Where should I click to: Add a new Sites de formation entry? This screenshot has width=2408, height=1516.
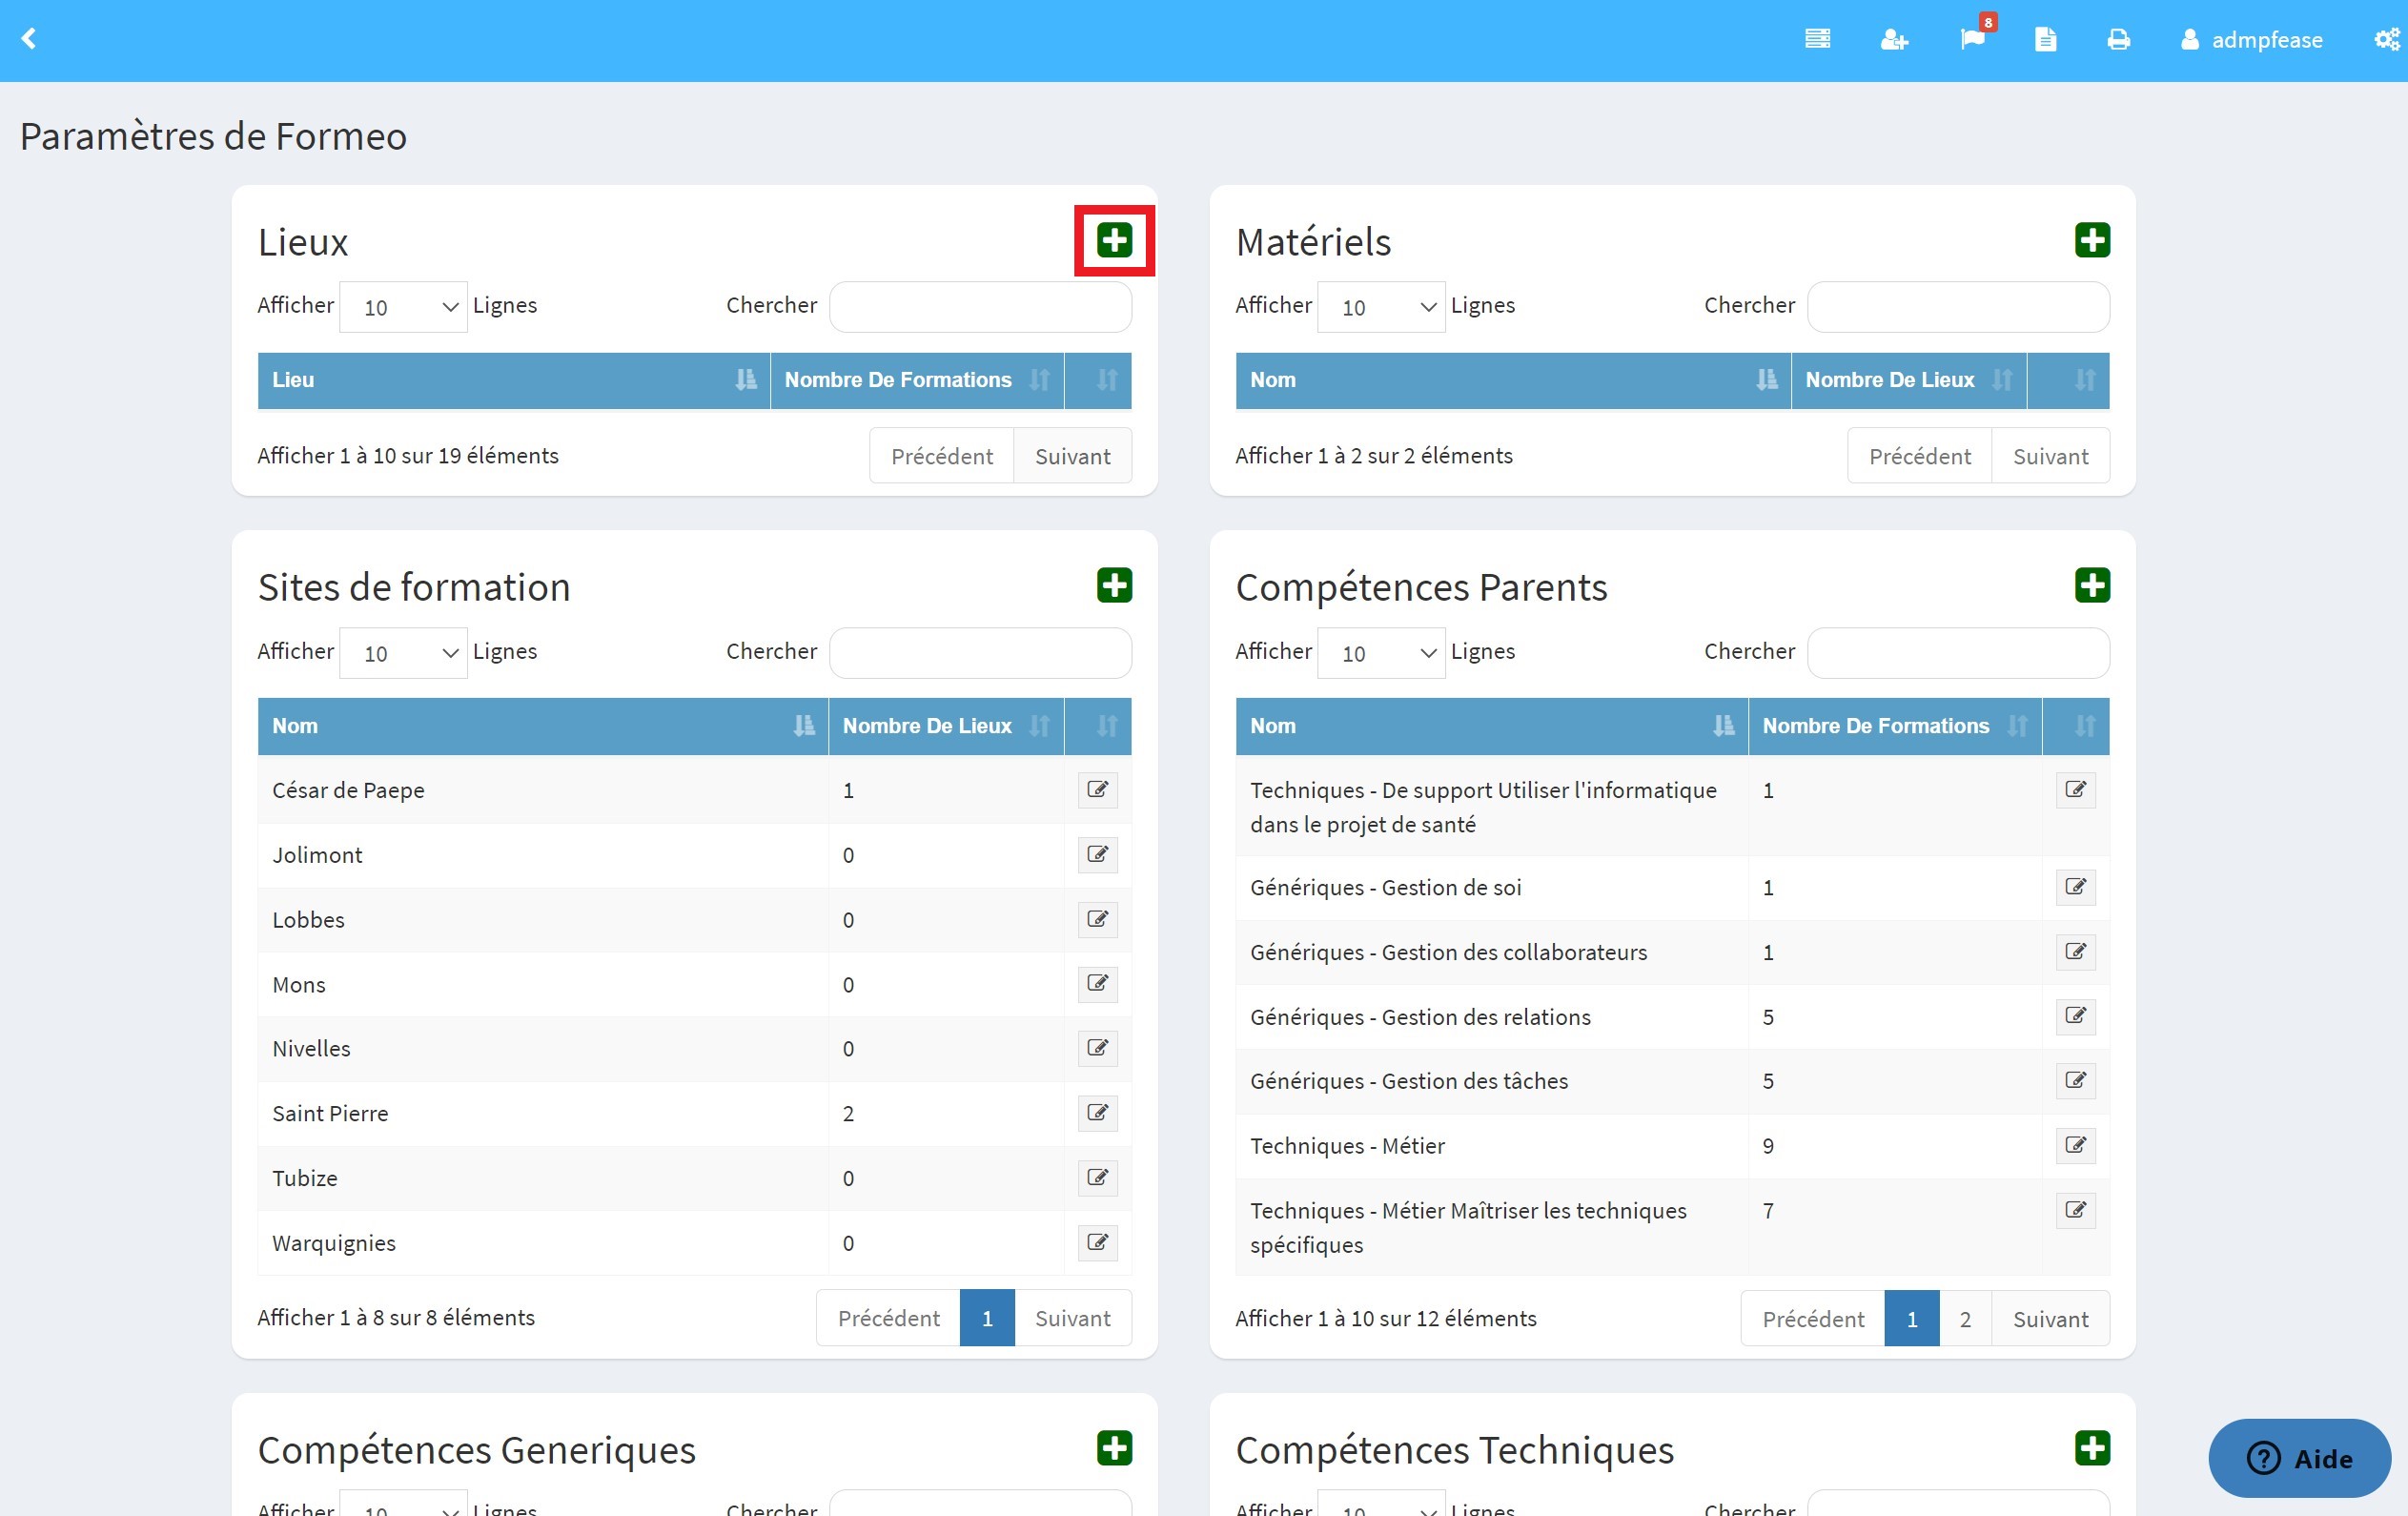(1114, 585)
